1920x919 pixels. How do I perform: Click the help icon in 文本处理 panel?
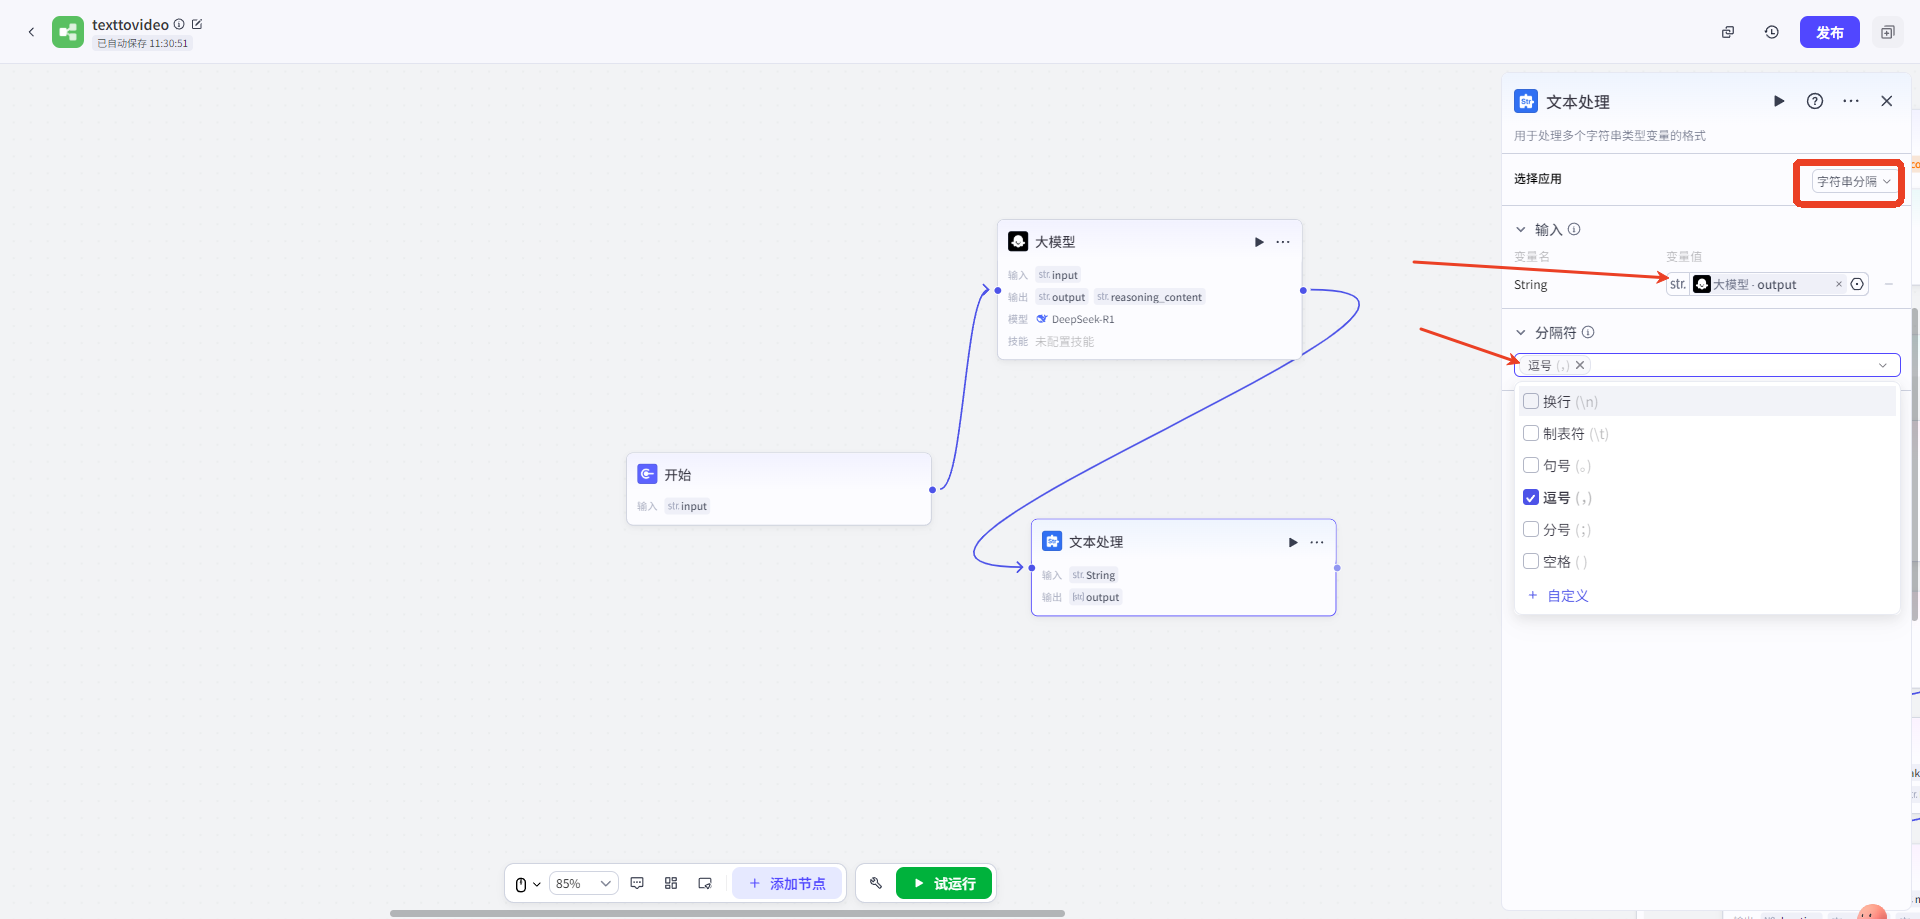tap(1814, 101)
